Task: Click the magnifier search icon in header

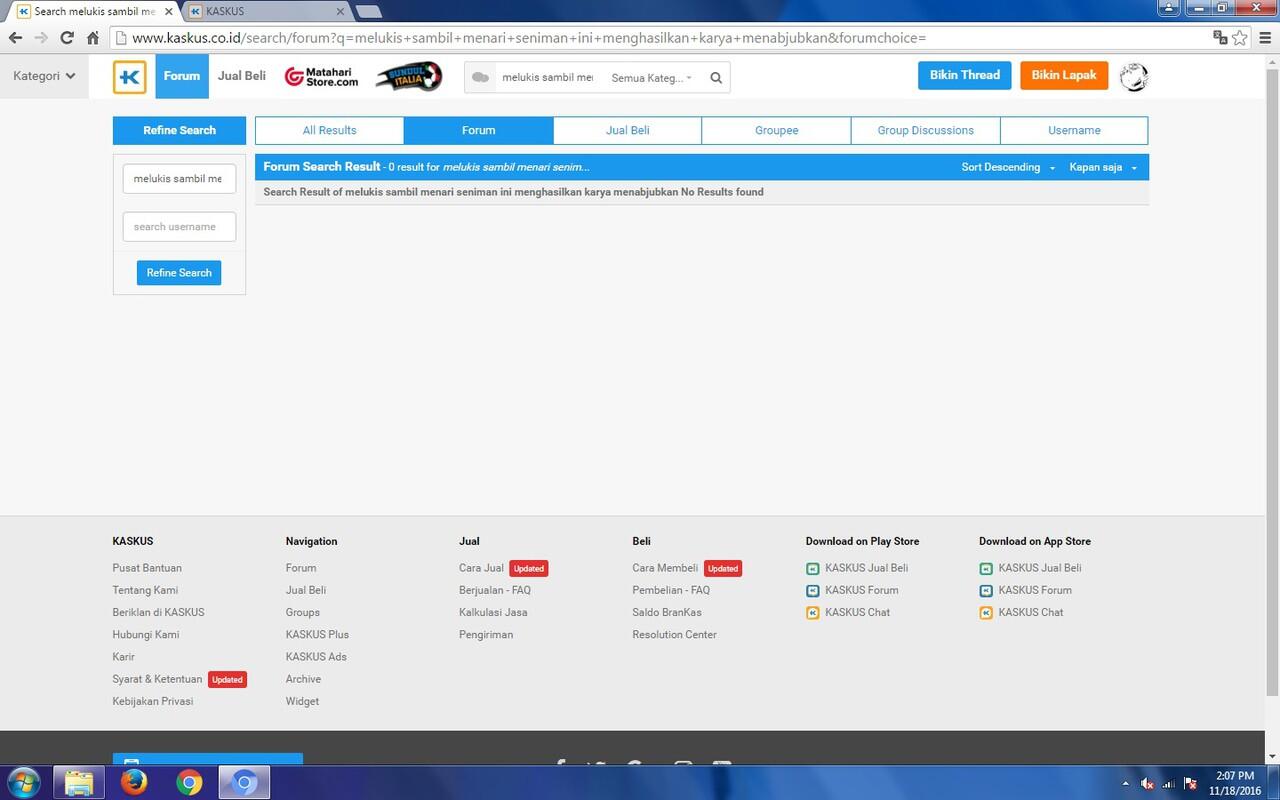Action: click(716, 77)
